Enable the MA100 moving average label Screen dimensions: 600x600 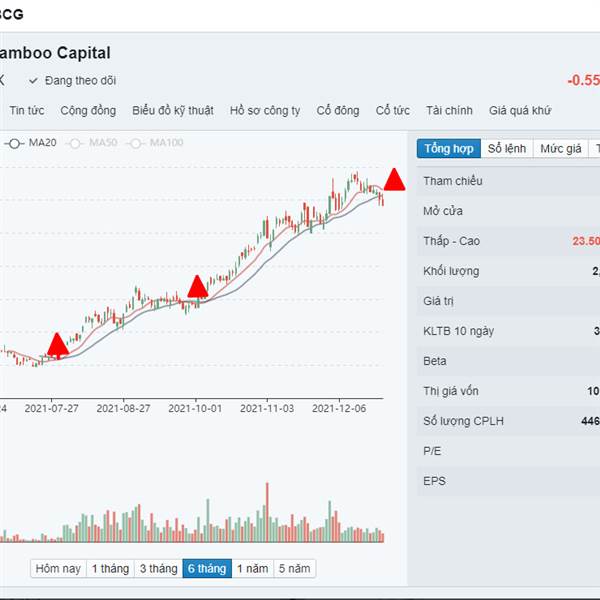click(x=166, y=144)
